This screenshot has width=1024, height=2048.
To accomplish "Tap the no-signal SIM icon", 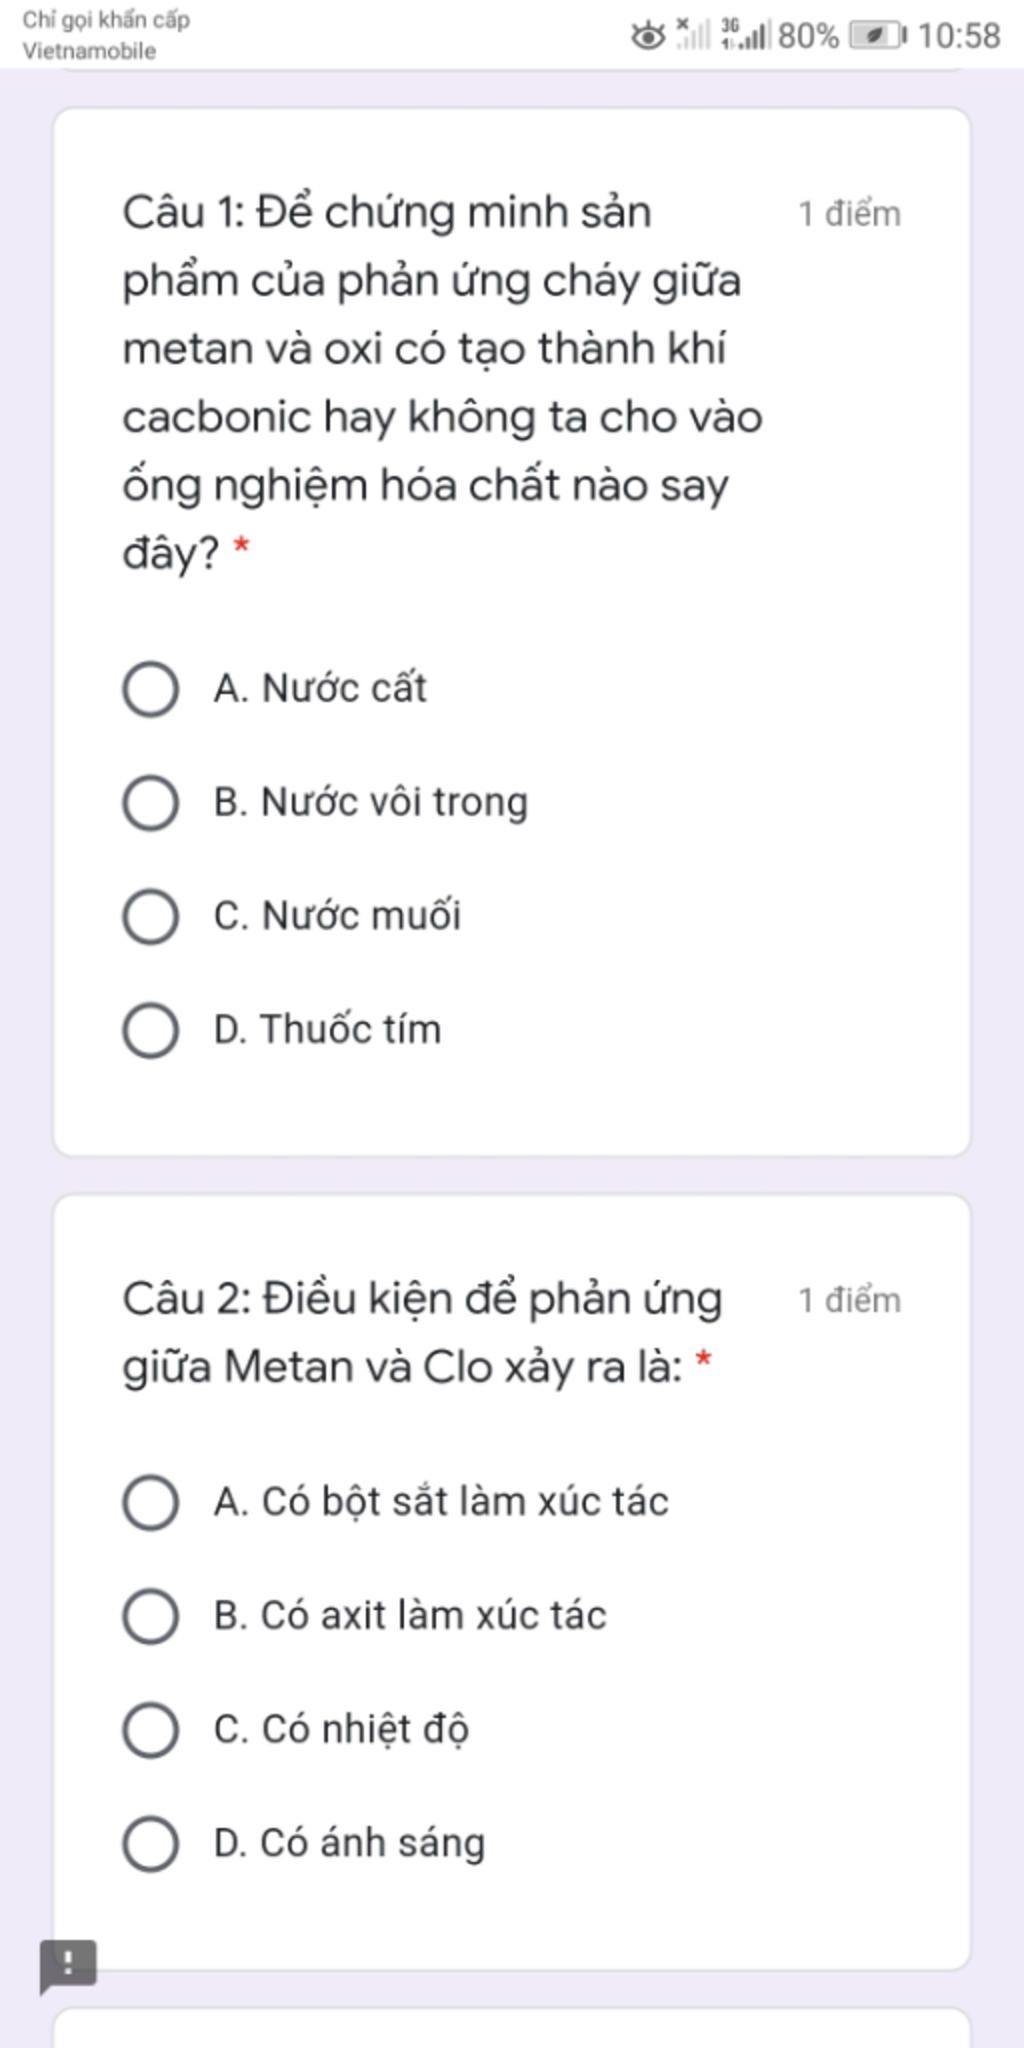I will [x=693, y=34].
